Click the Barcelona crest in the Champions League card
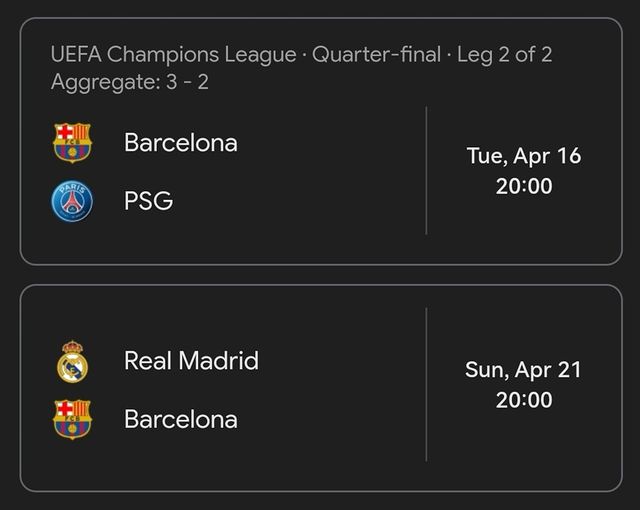The image size is (640, 510). tap(72, 143)
